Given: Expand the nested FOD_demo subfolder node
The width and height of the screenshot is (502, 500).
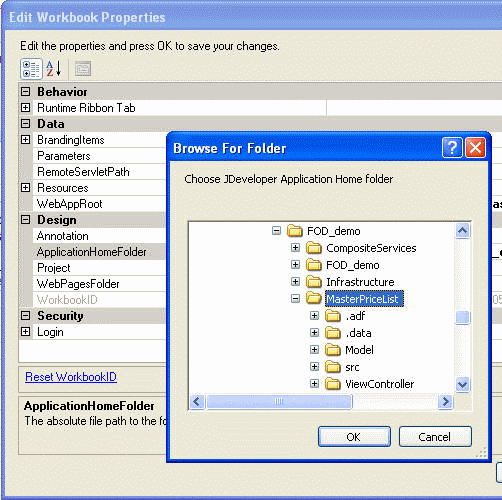Looking at the screenshot, I should tap(295, 264).
